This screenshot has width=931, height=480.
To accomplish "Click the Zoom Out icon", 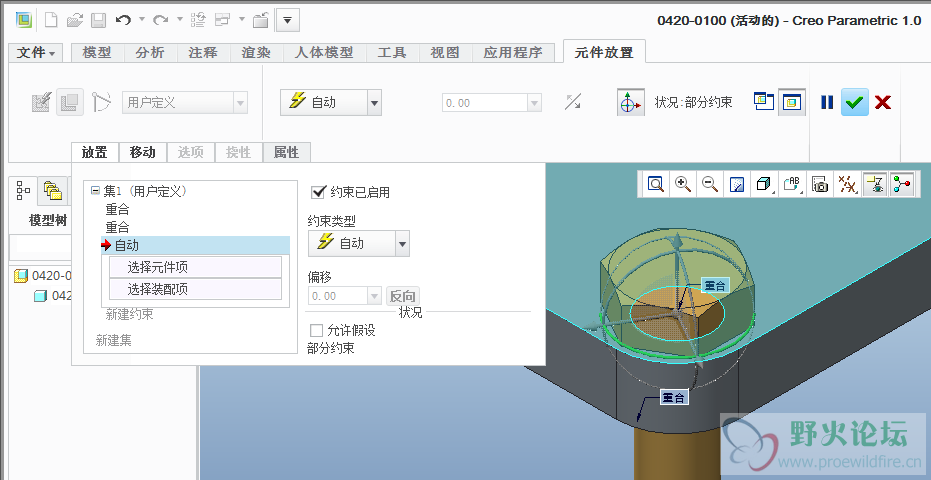I will tap(710, 184).
